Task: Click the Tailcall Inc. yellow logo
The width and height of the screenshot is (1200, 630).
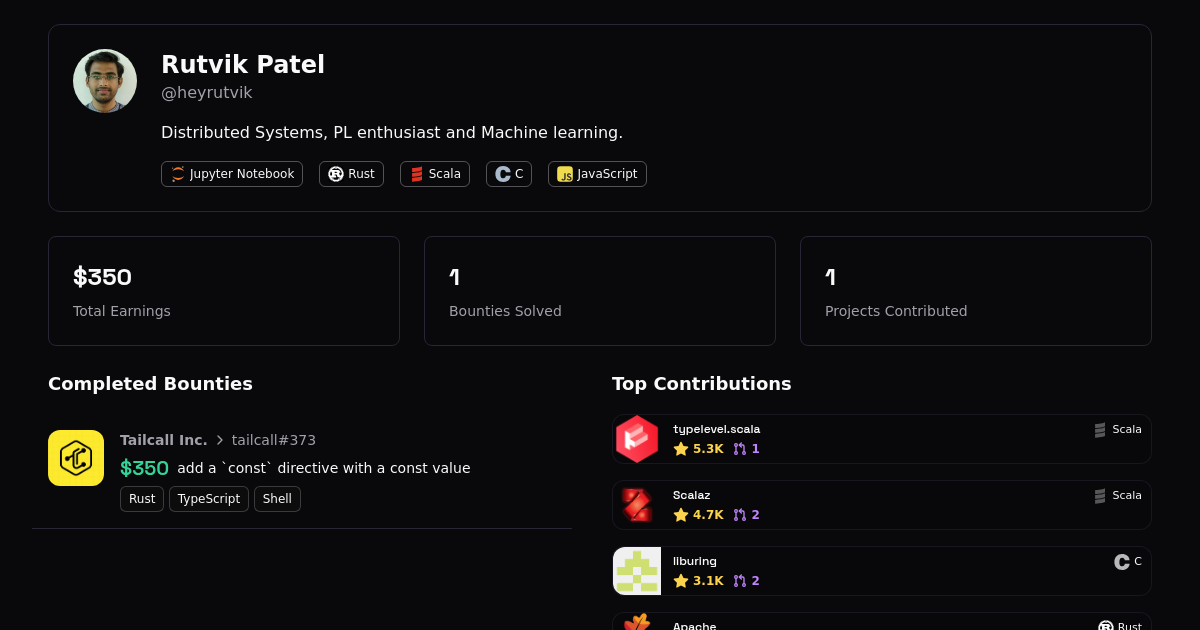Action: (76, 458)
